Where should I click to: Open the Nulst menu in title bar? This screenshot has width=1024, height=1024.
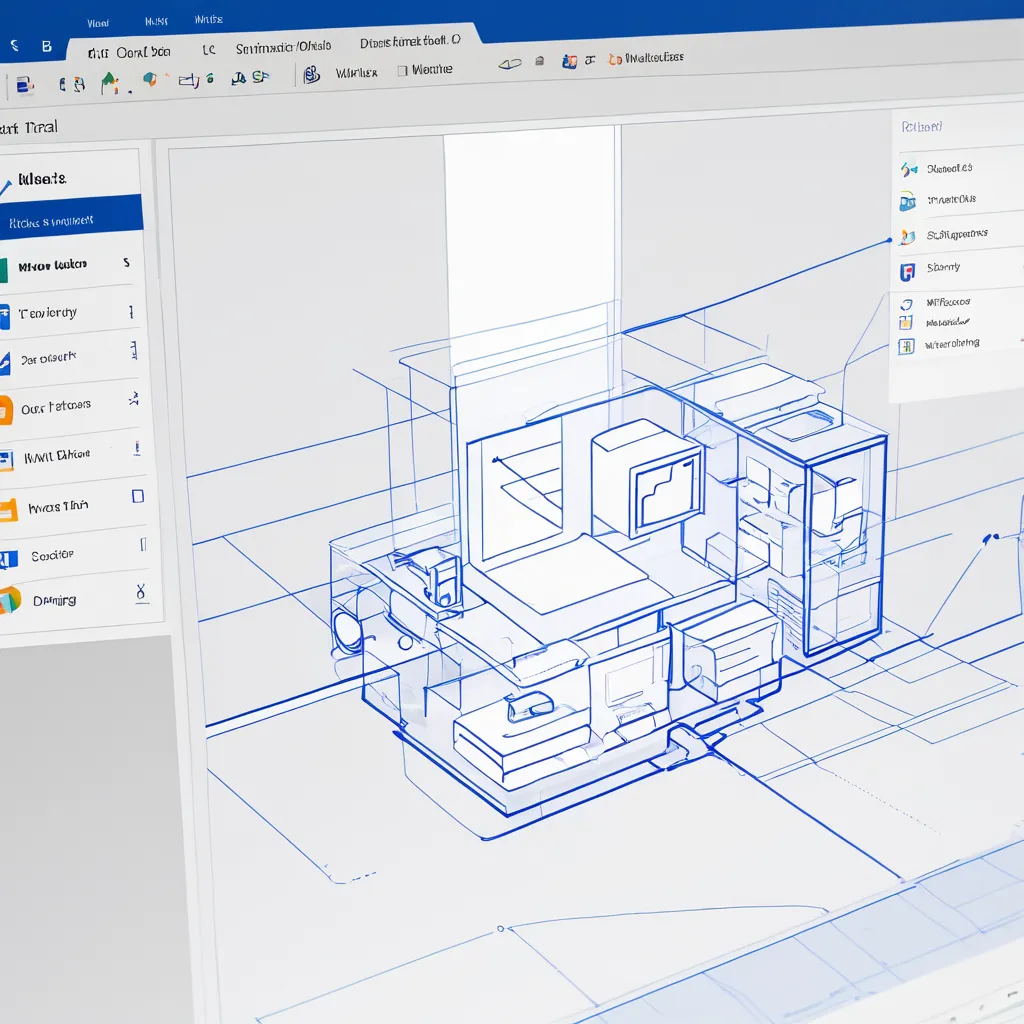click(x=156, y=22)
